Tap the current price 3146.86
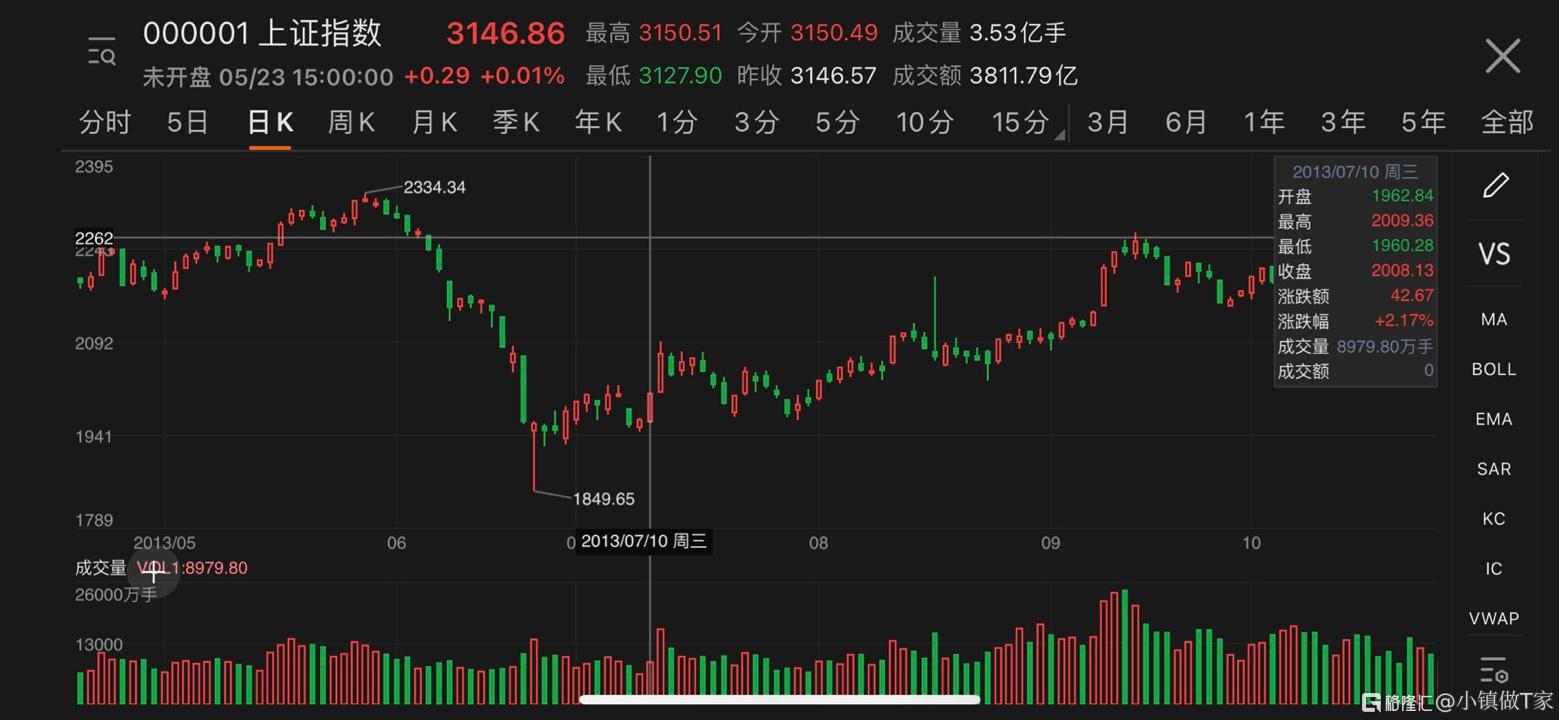This screenshot has width=1559, height=720. tap(506, 34)
